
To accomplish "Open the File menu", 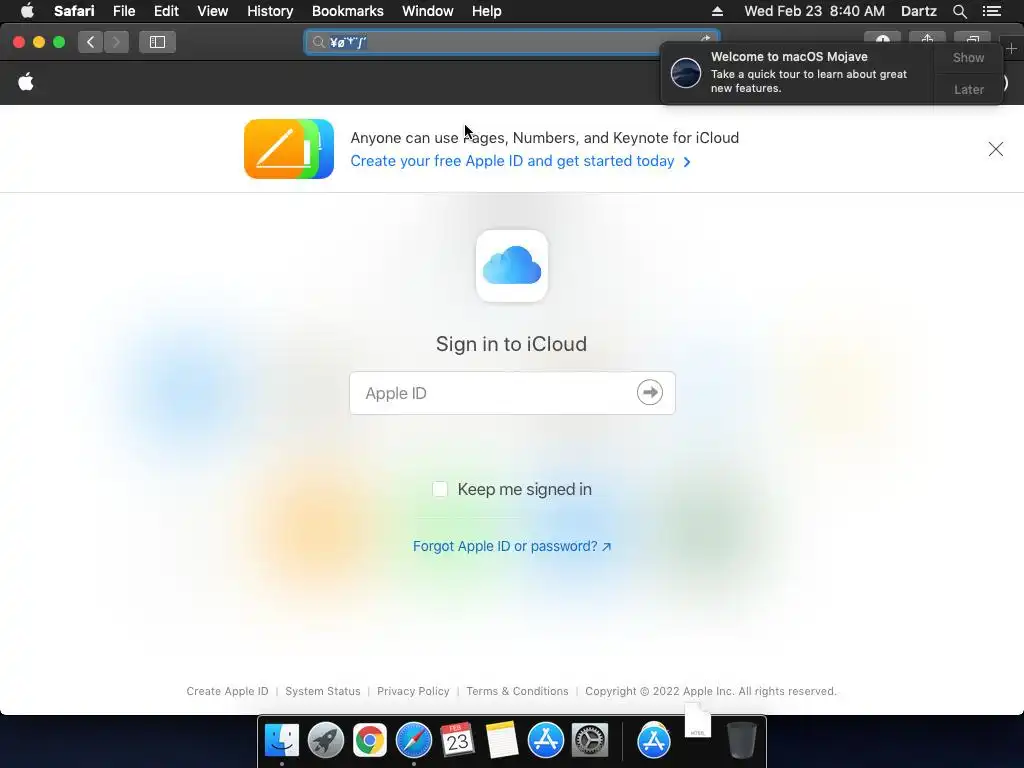I will coord(123,11).
